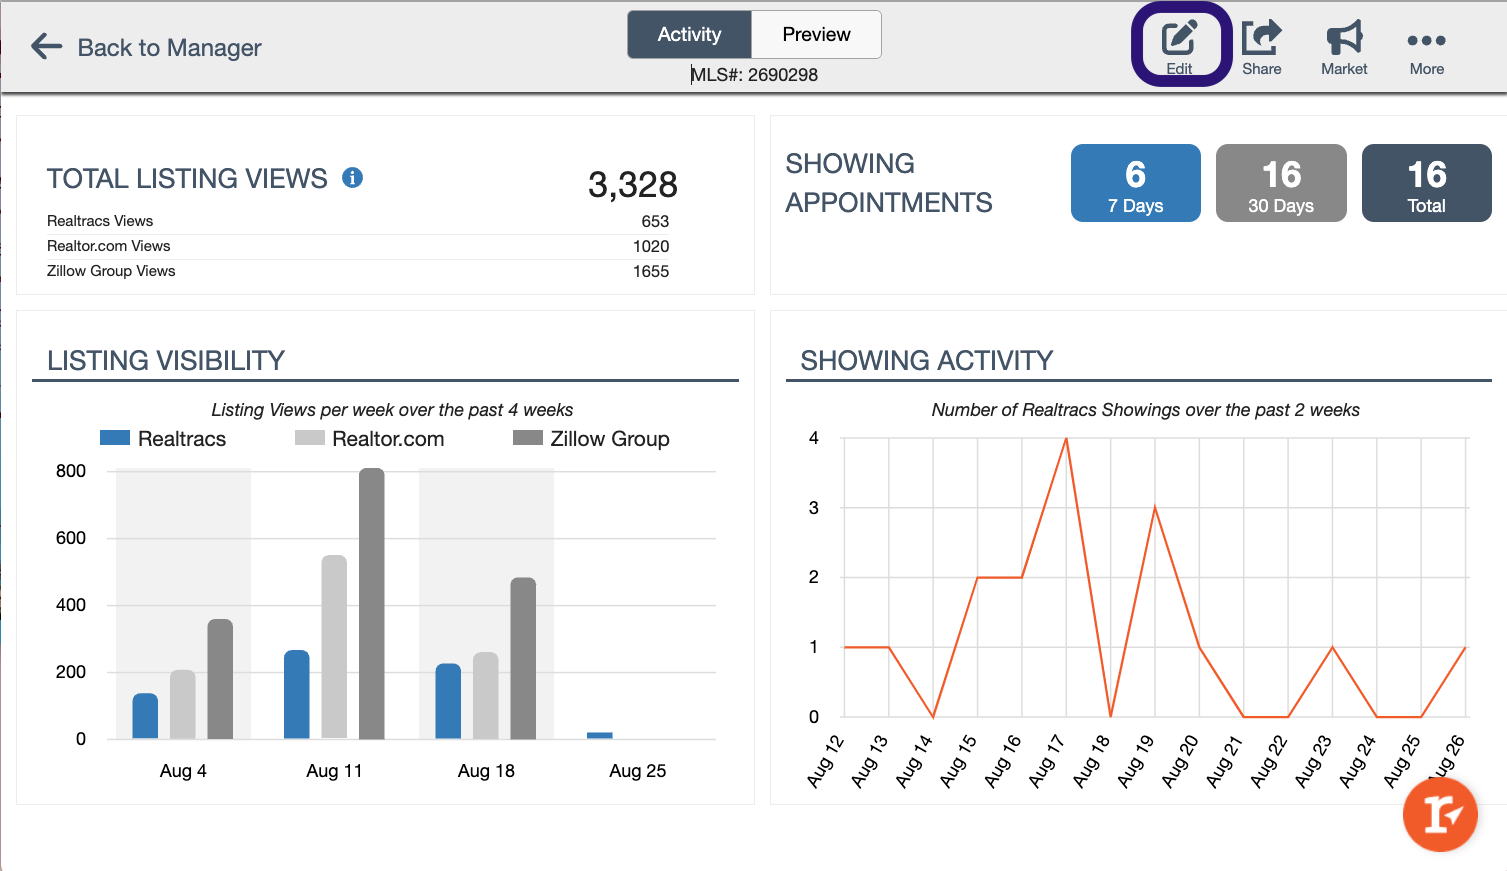Toggle the Zillow Group series in the legend
Viewport: 1507px width, 871px height.
[x=591, y=438]
